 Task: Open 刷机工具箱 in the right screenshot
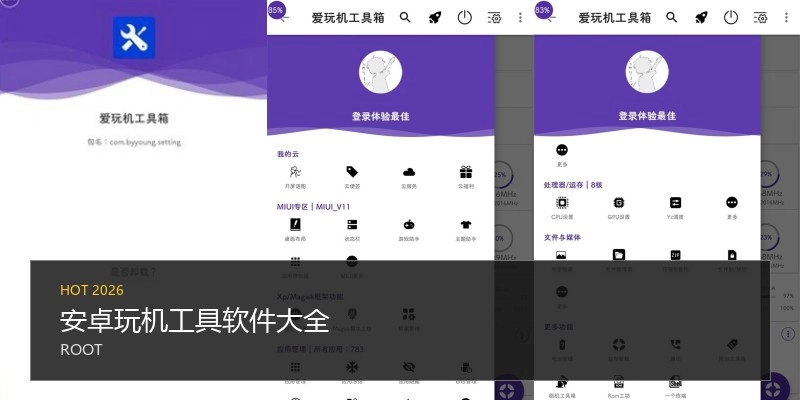563,387
